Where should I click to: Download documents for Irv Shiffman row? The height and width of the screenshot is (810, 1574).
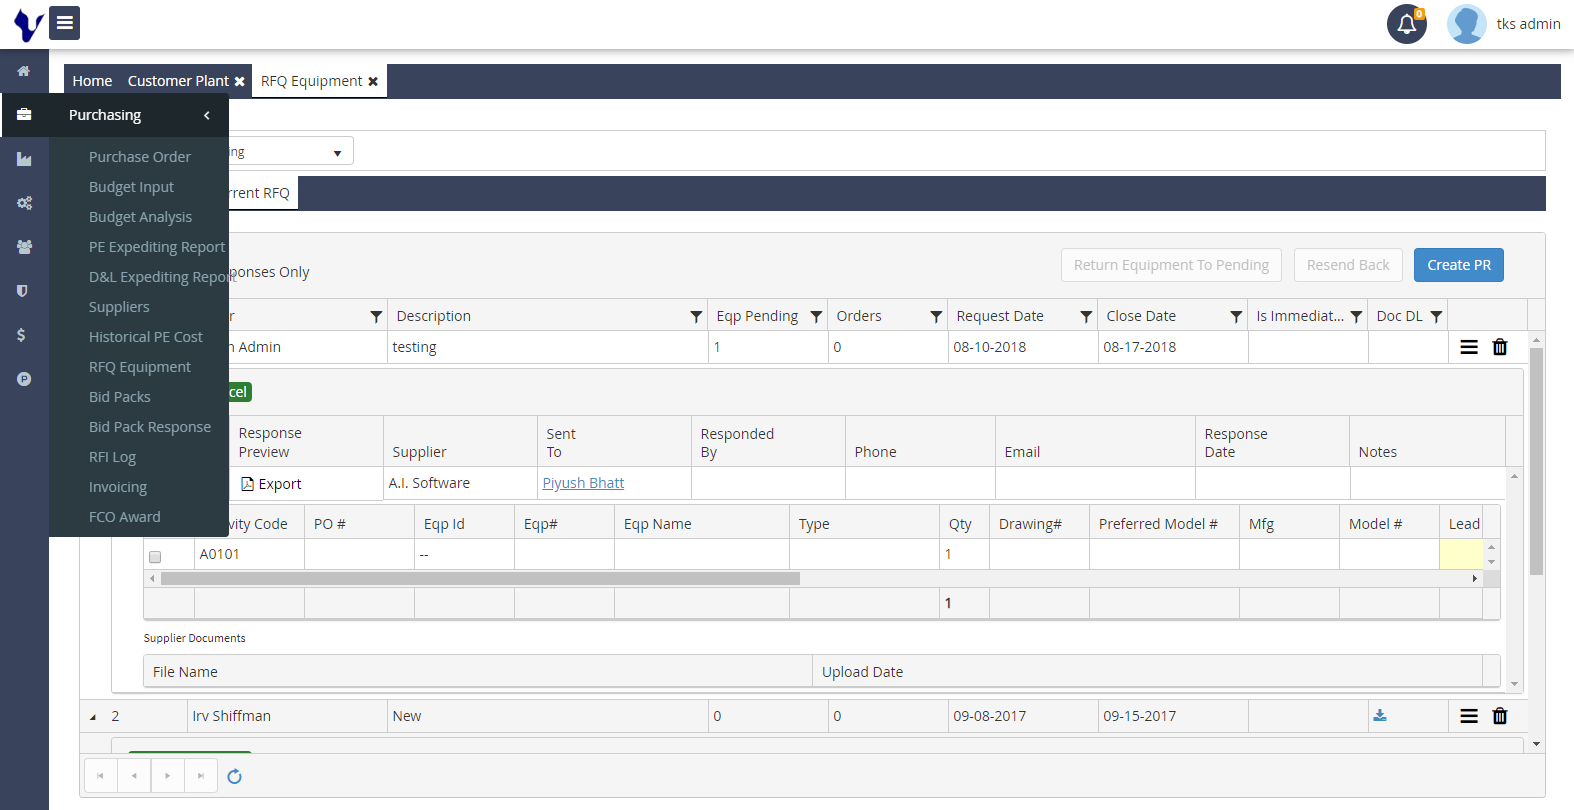coord(1380,715)
